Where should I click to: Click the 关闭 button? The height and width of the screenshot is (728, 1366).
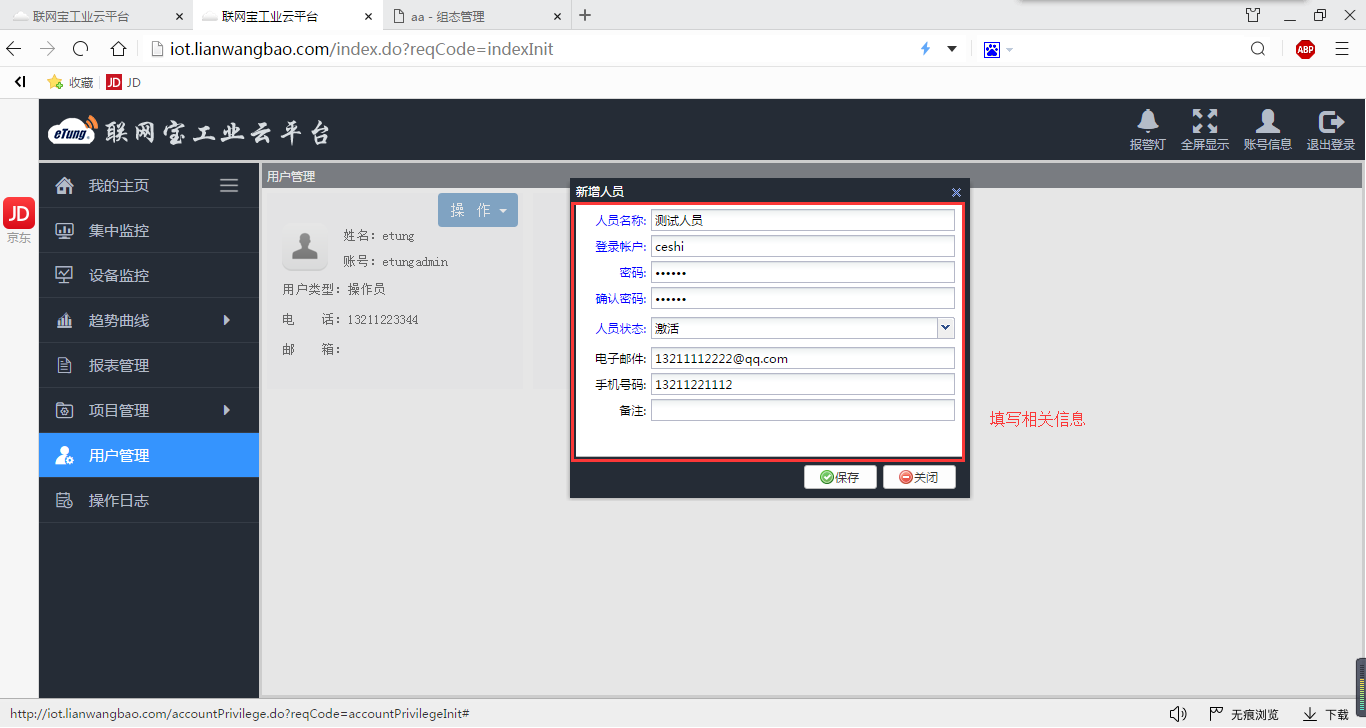919,477
